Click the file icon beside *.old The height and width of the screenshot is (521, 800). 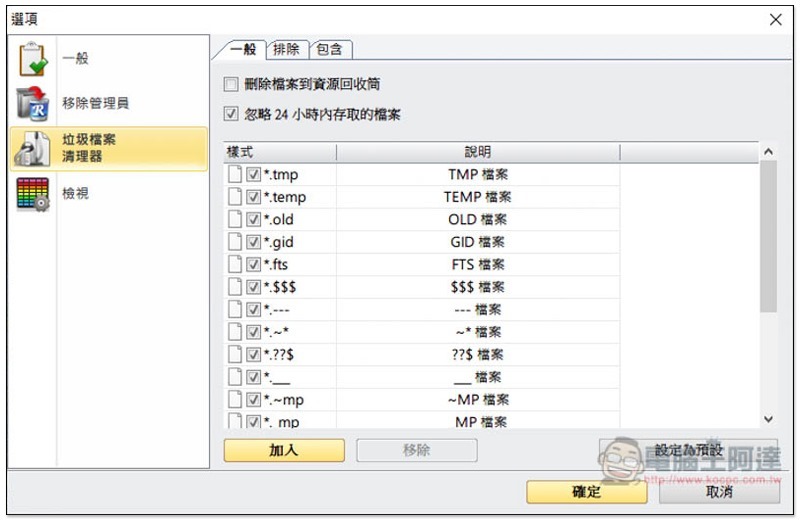point(235,219)
